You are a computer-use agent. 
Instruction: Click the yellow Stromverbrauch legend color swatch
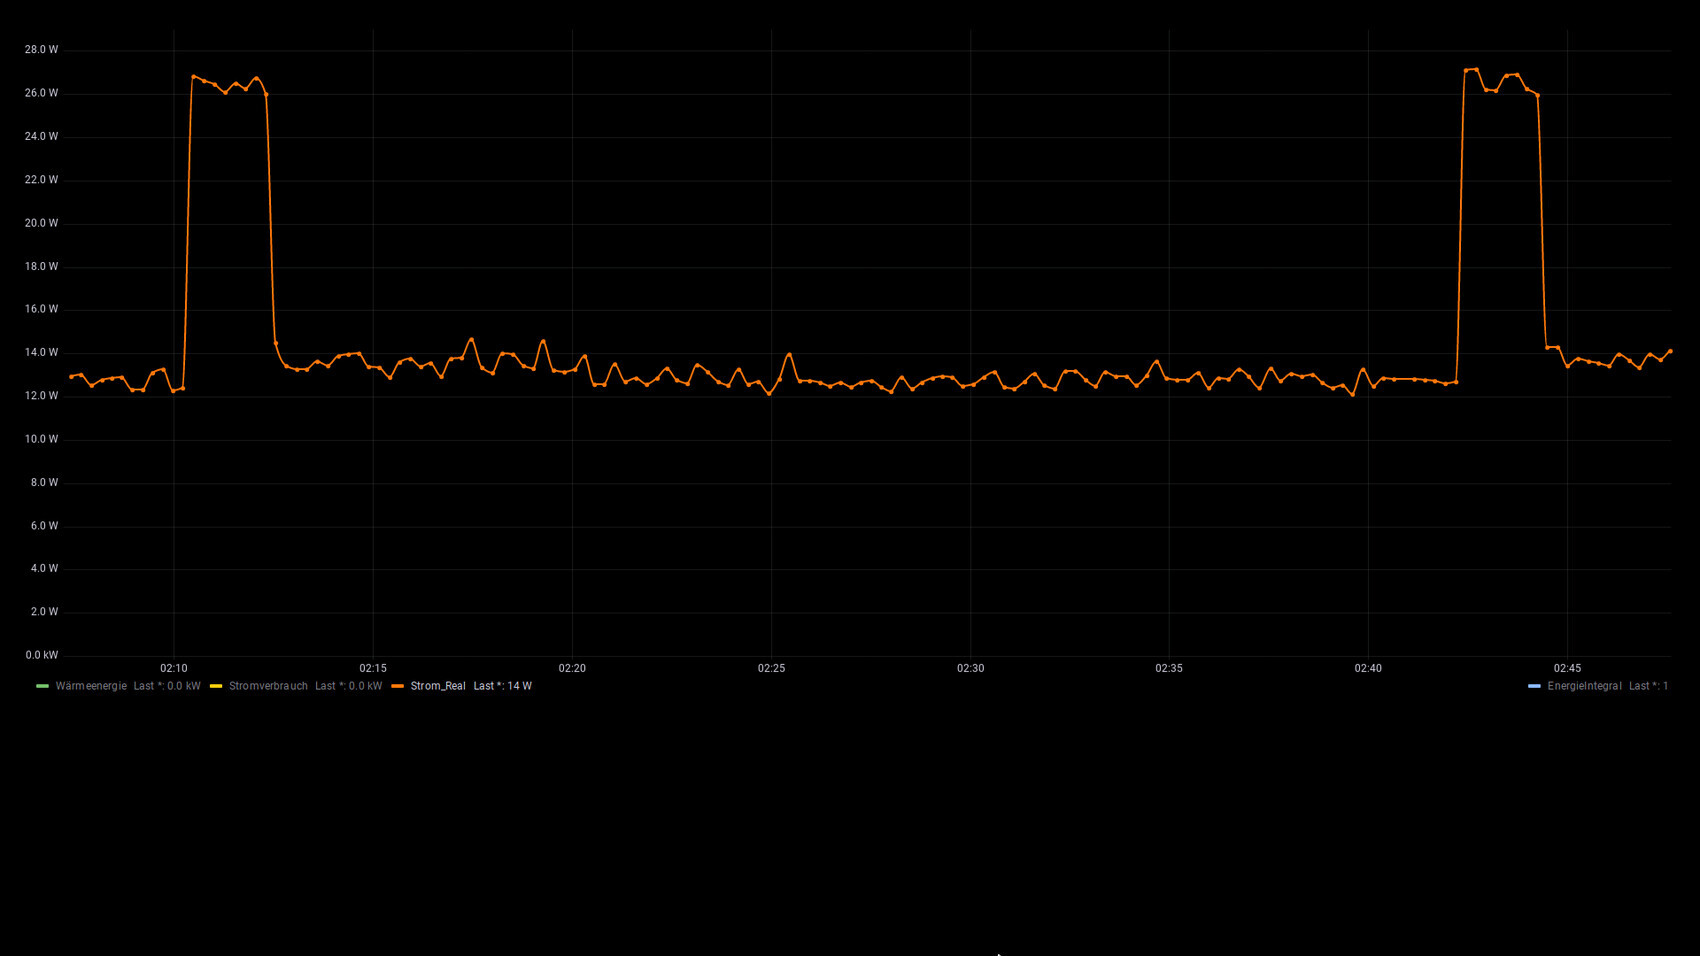coord(216,686)
